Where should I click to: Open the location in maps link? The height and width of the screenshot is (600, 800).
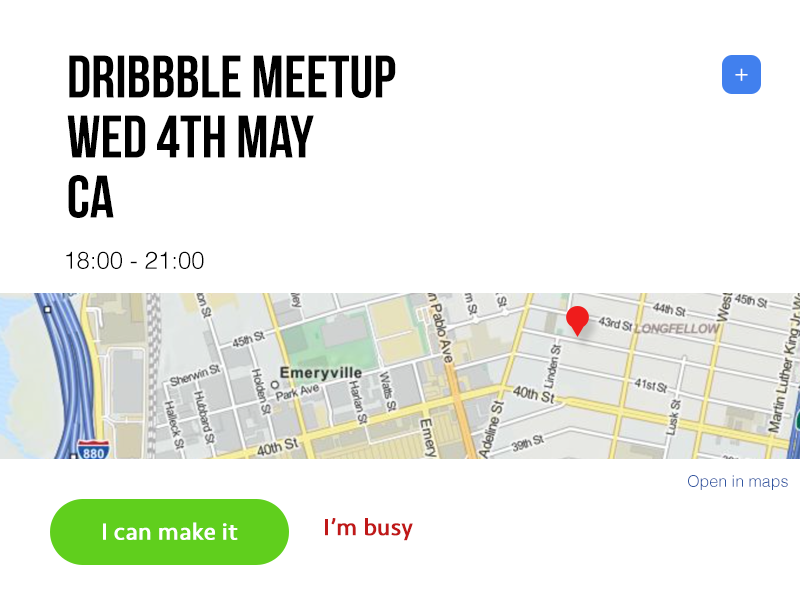coord(737,481)
